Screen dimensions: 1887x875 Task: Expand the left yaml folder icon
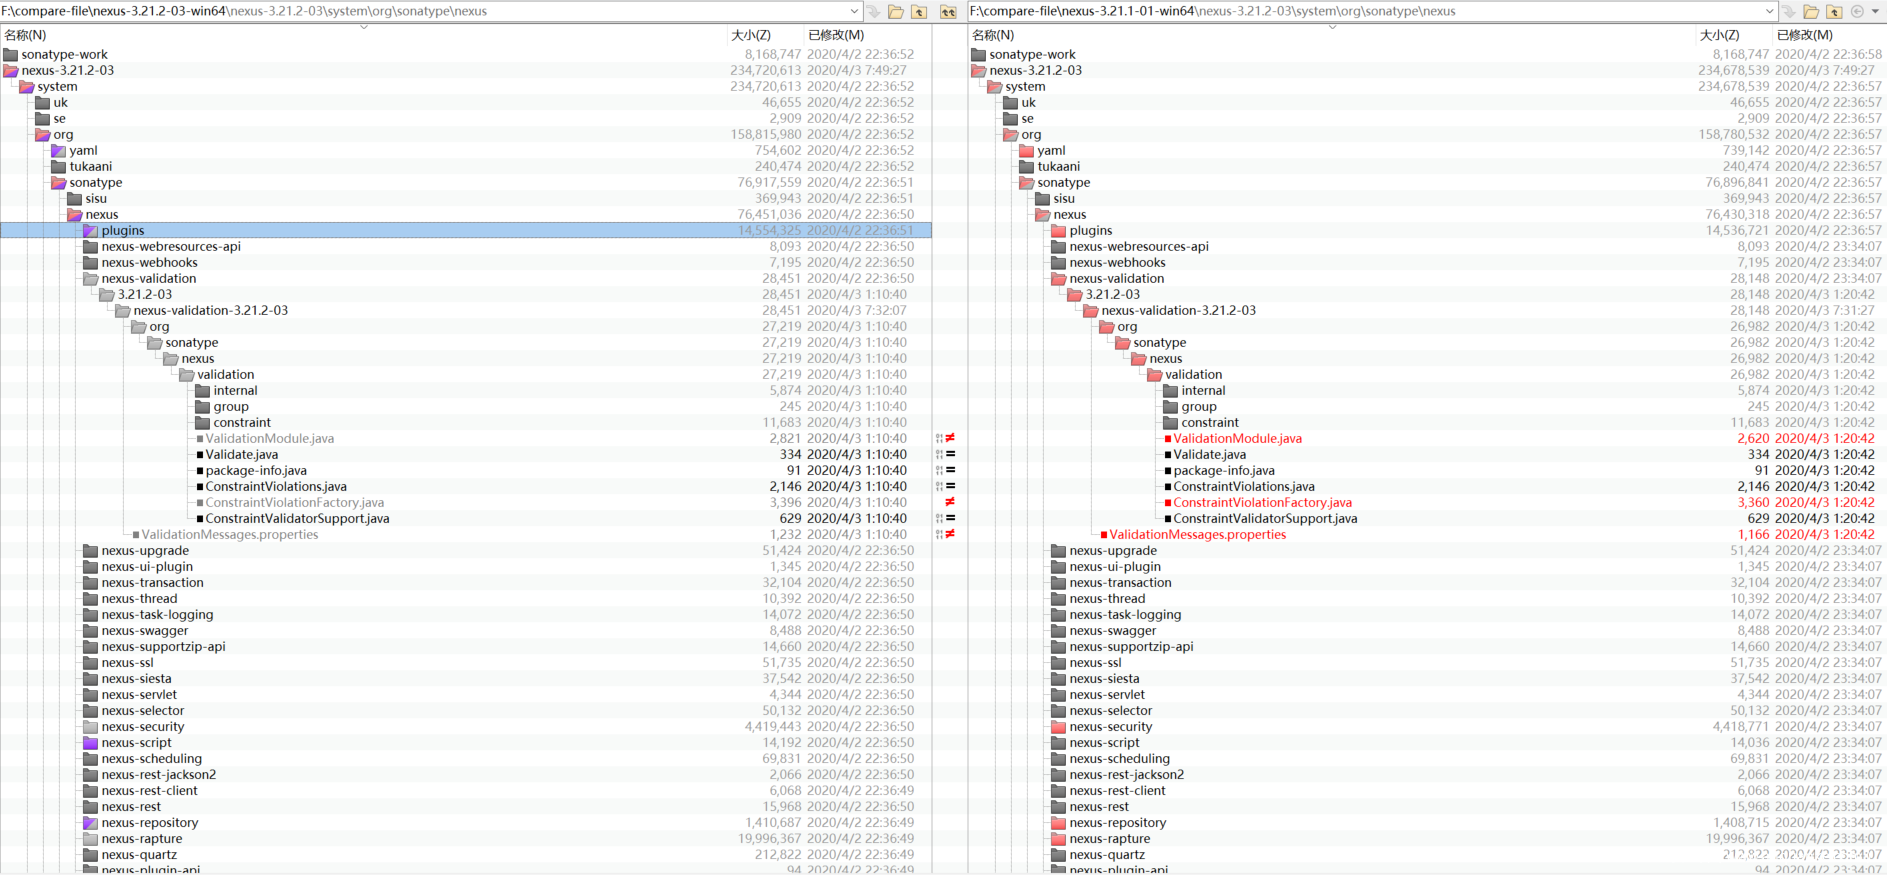tap(58, 151)
